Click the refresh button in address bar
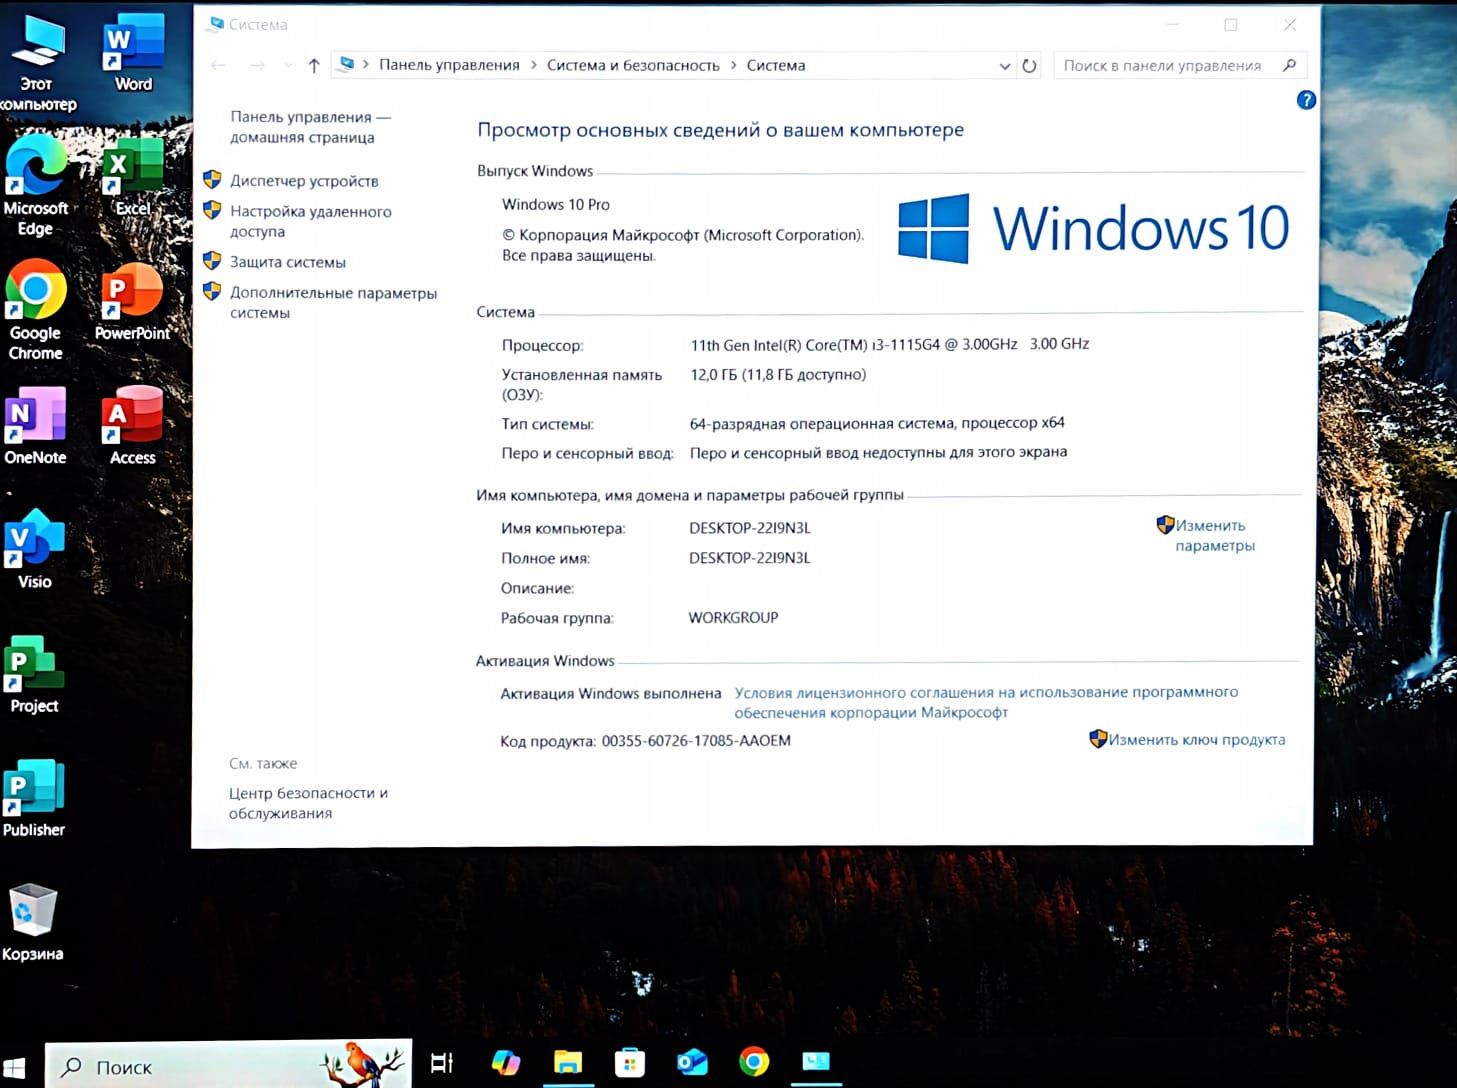The image size is (1457, 1088). [x=1029, y=66]
